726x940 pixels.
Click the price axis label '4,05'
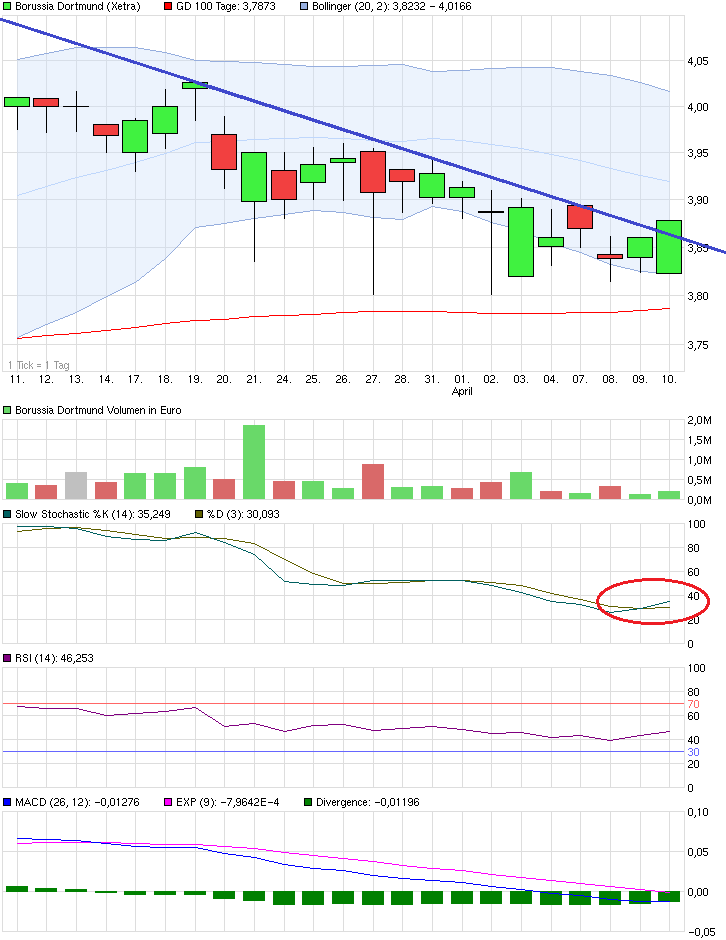[698, 61]
